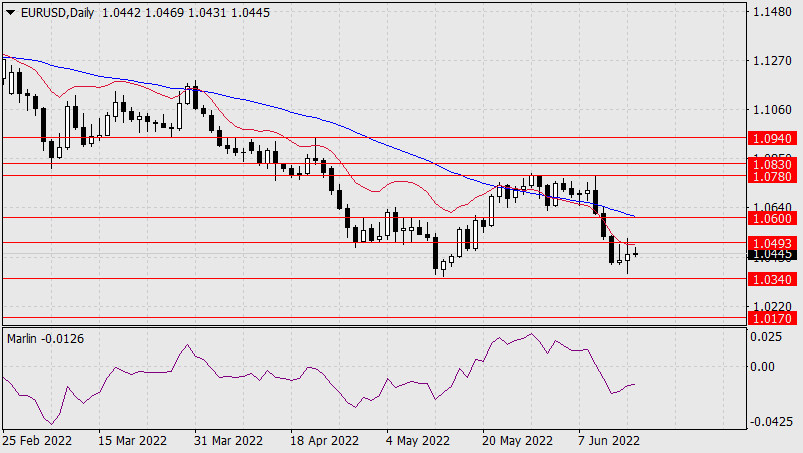803x453 pixels.
Task: Click the 15 Mar 2022 date label
Action: pyautogui.click(x=132, y=441)
